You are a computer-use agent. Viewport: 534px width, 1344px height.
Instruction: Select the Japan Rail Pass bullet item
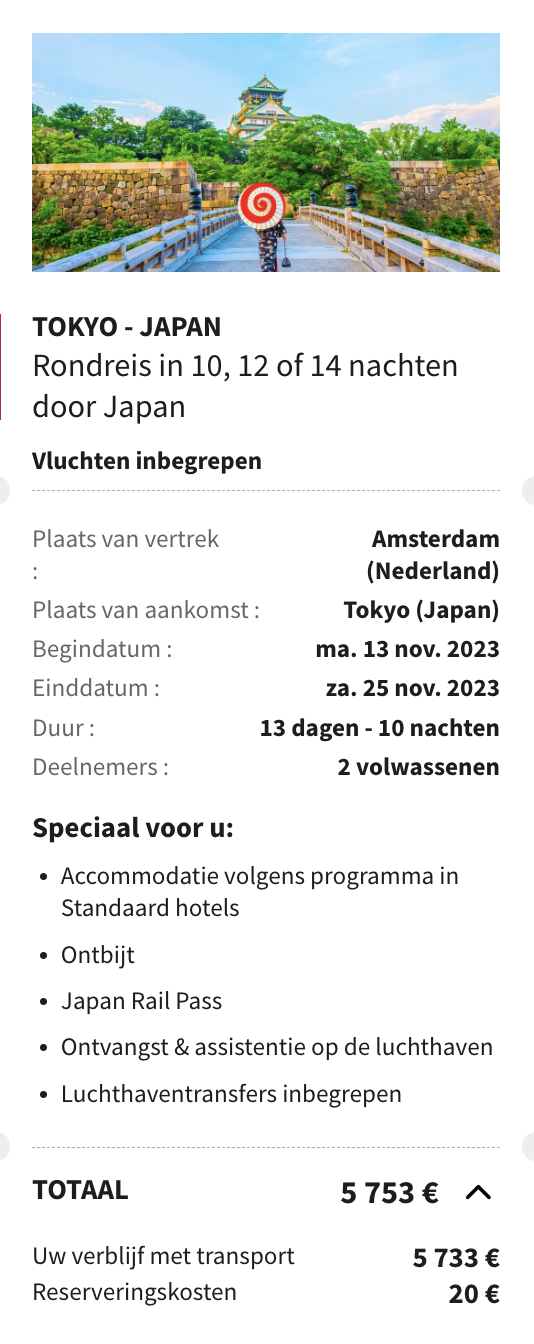pos(141,1001)
